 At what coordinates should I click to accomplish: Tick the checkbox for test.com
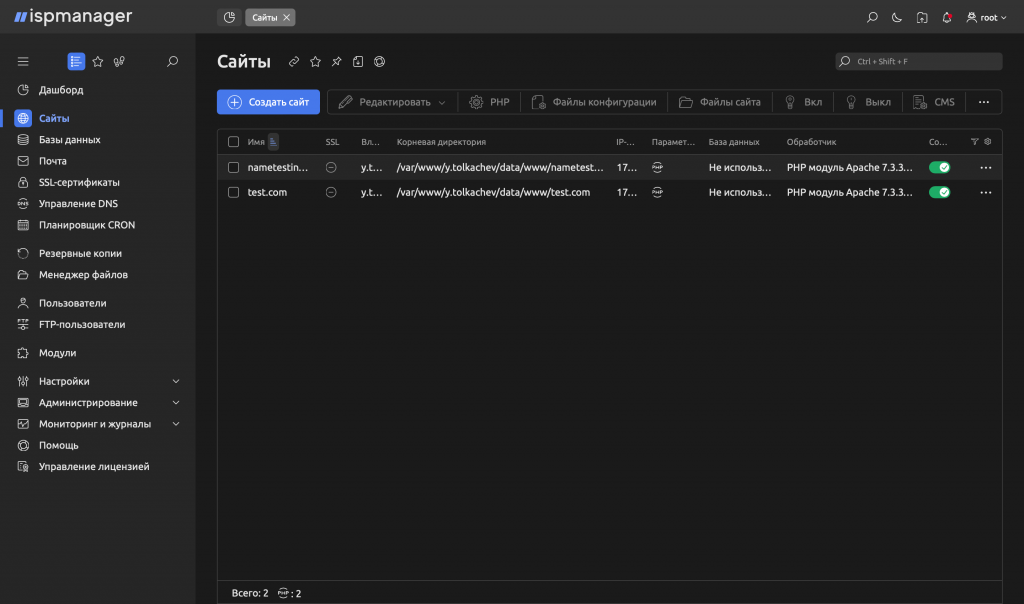[x=233, y=193]
